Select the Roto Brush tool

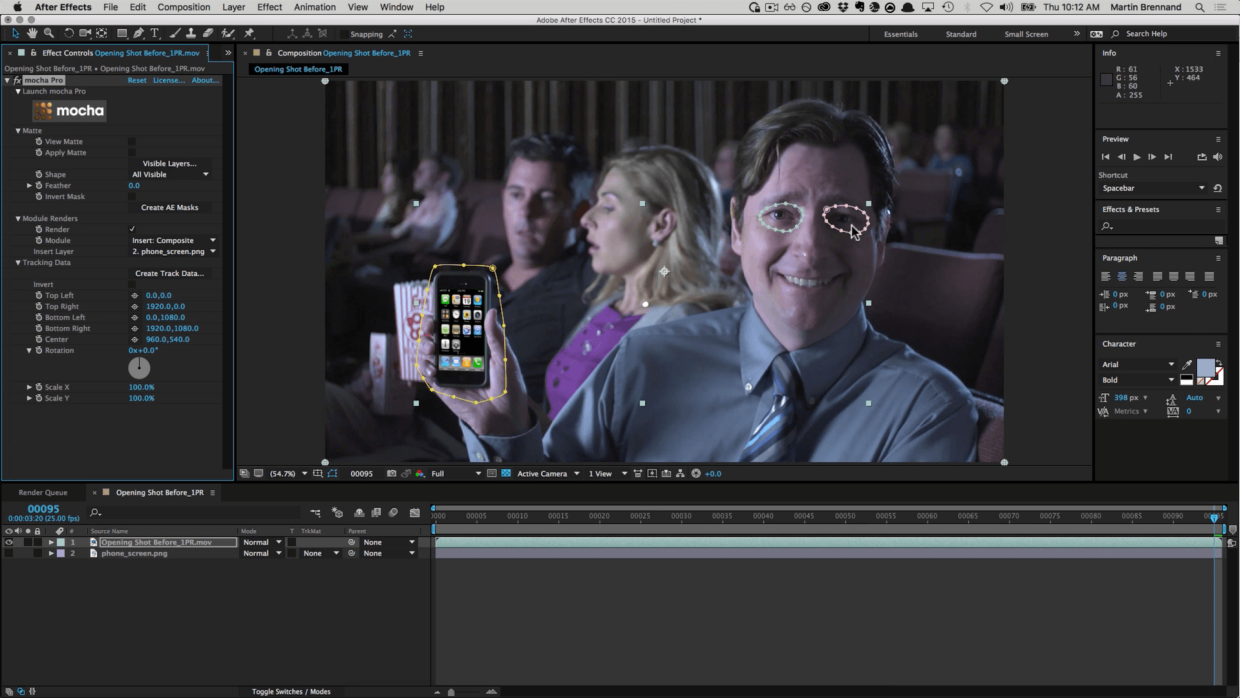pos(228,33)
